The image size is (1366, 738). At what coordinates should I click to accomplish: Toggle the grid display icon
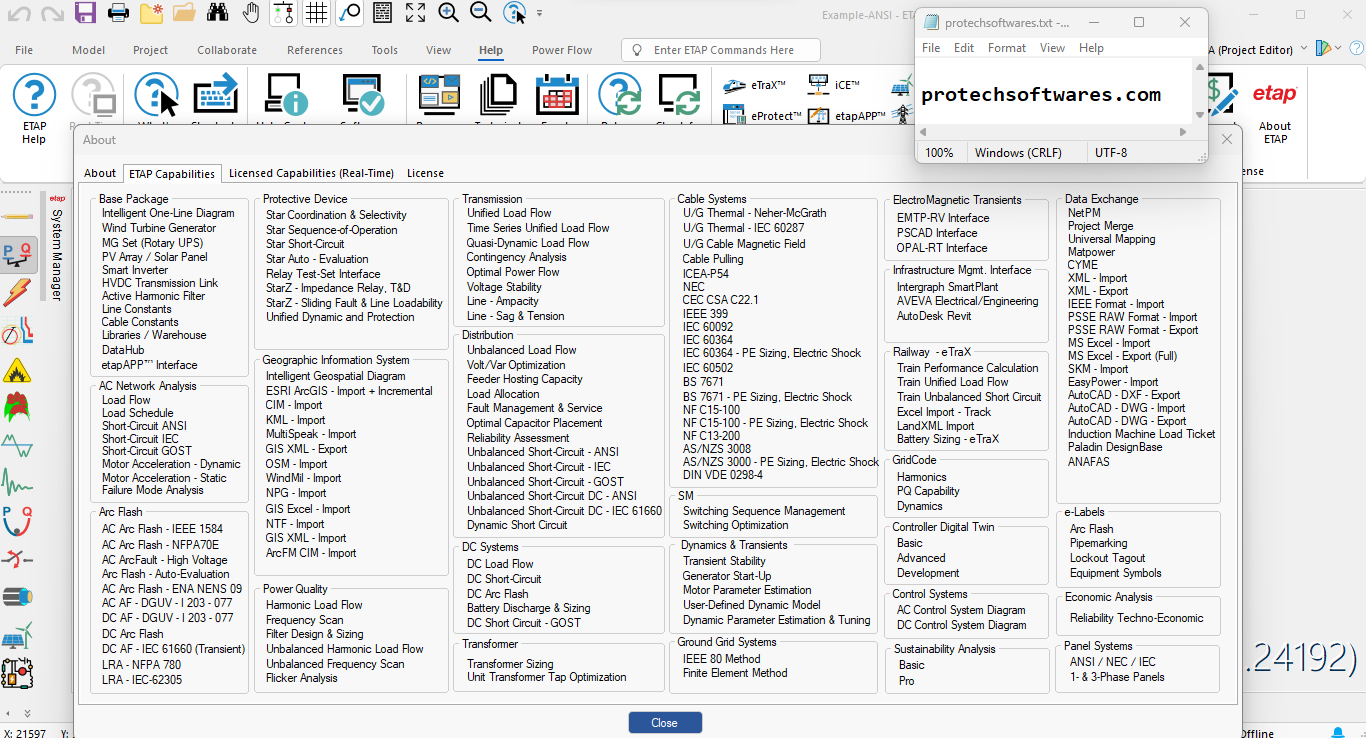point(316,13)
